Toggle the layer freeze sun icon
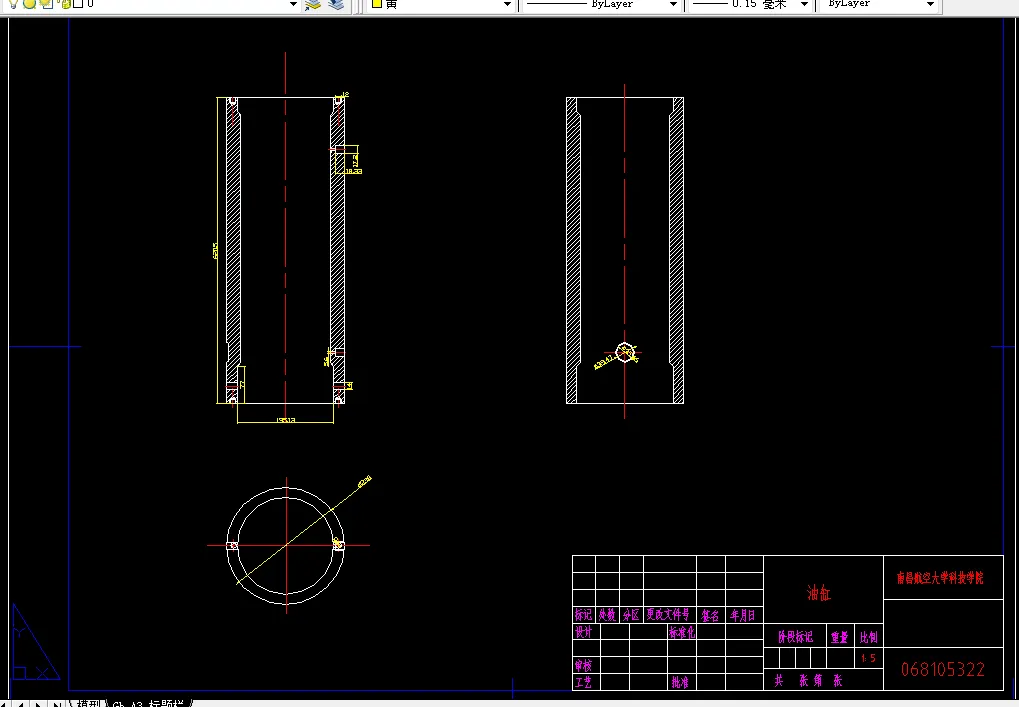This screenshot has height=707, width=1019. pyautogui.click(x=29, y=3)
